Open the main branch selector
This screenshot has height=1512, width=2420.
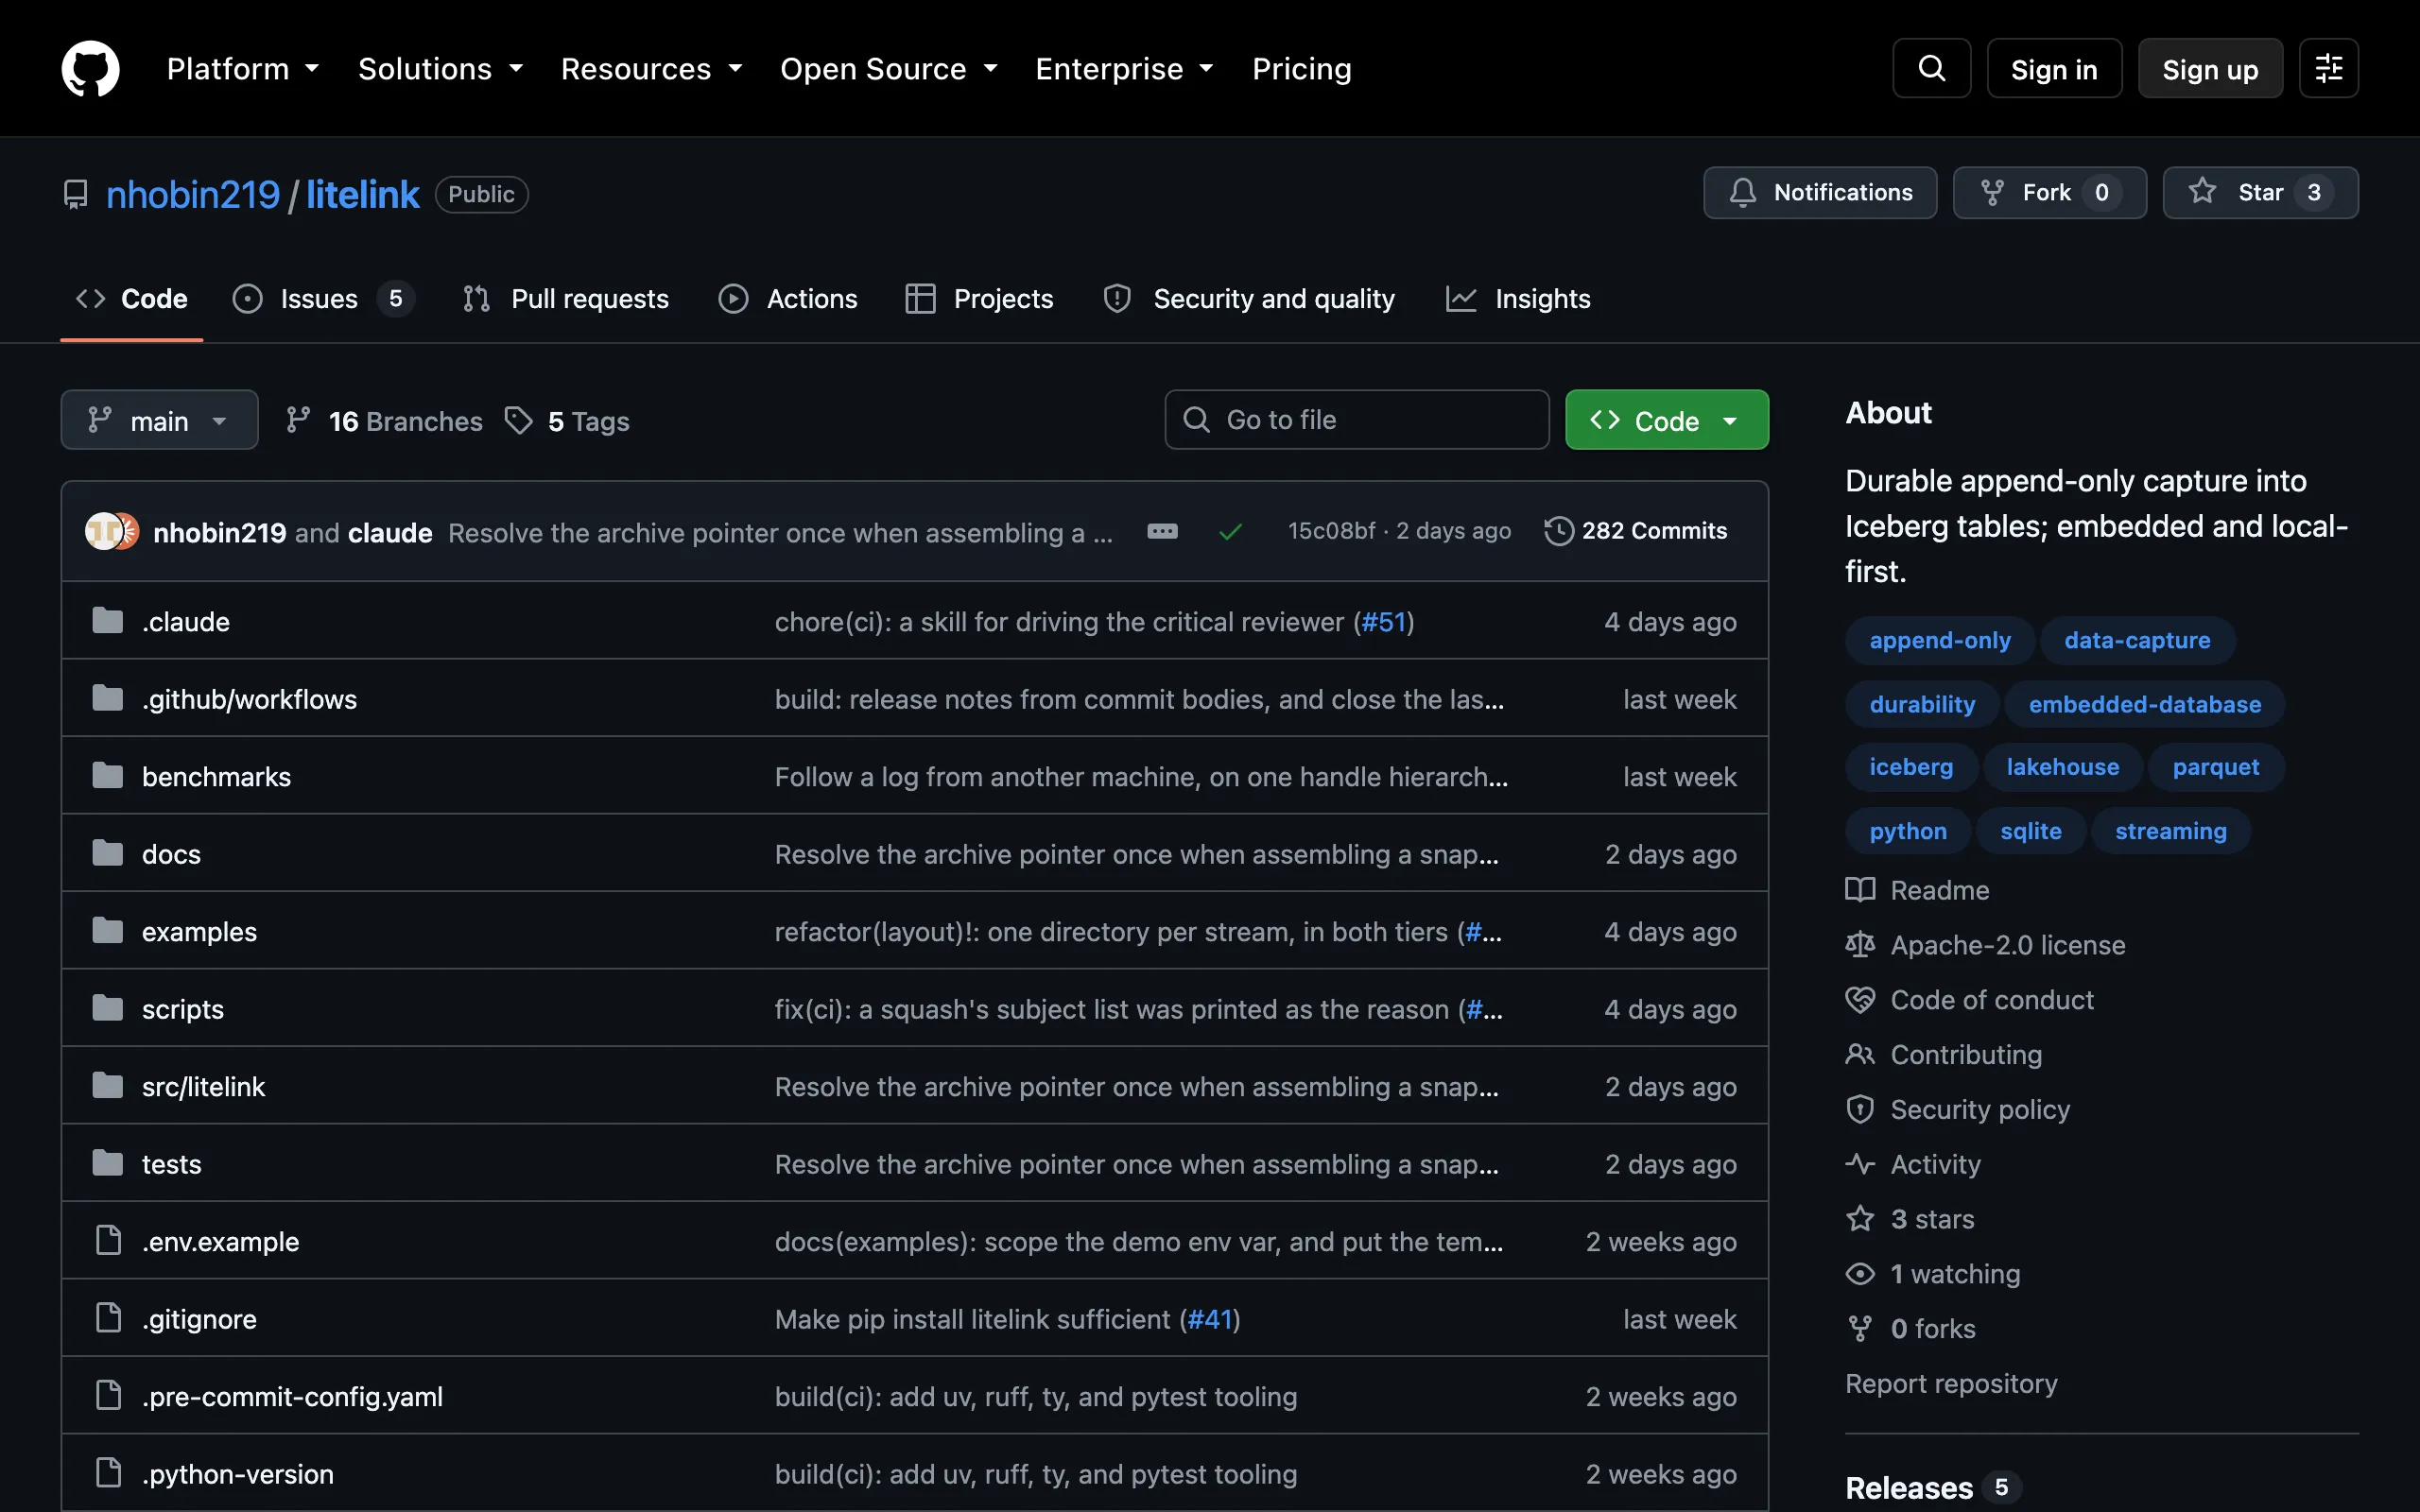(159, 420)
